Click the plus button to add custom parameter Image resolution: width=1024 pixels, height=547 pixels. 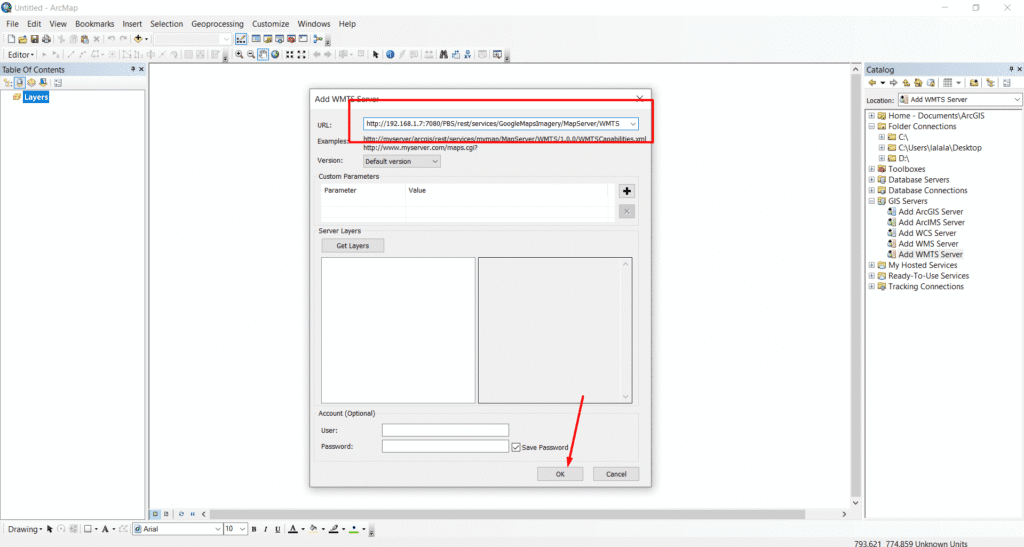click(627, 191)
